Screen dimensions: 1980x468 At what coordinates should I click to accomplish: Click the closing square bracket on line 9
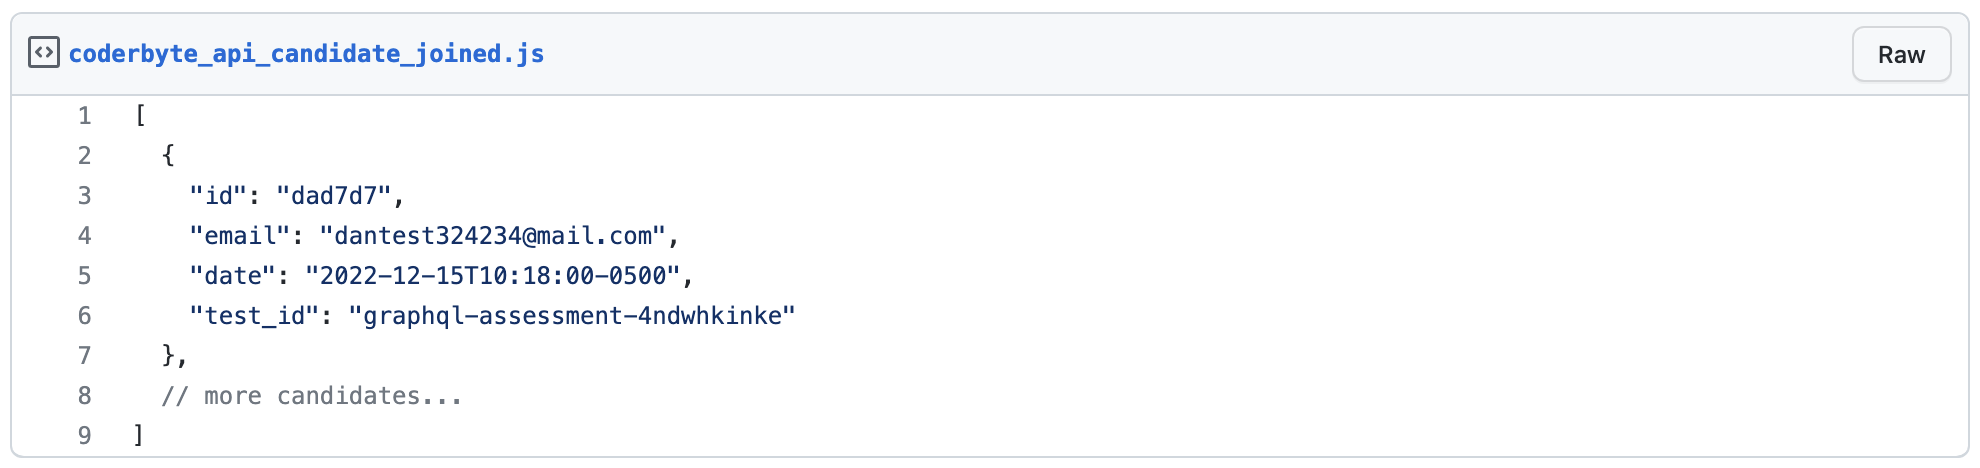pos(139,436)
